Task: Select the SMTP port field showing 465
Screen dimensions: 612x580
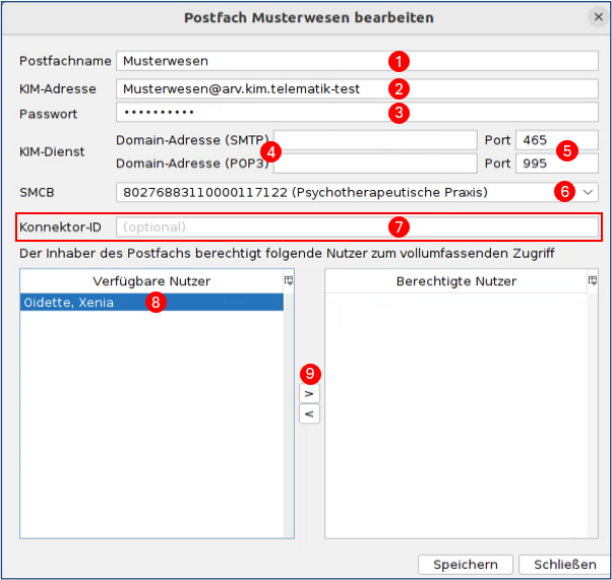Action: (557, 140)
